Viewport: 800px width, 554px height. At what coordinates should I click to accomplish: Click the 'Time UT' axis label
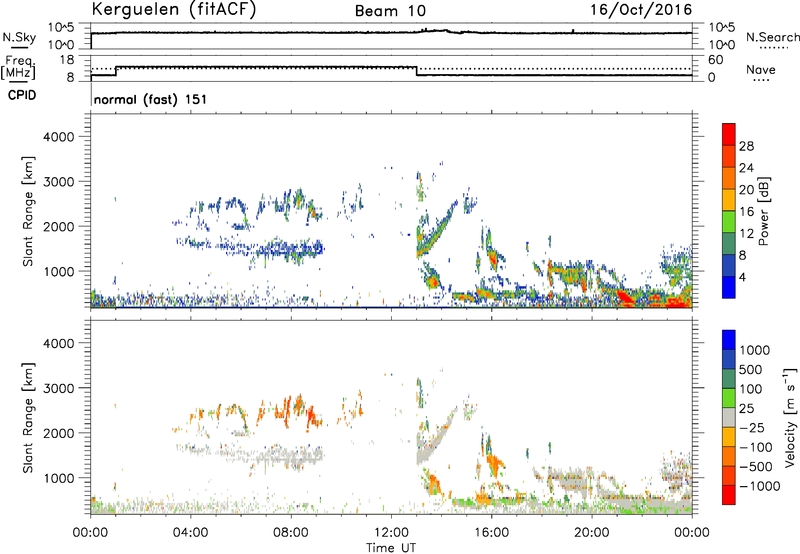[x=391, y=547]
